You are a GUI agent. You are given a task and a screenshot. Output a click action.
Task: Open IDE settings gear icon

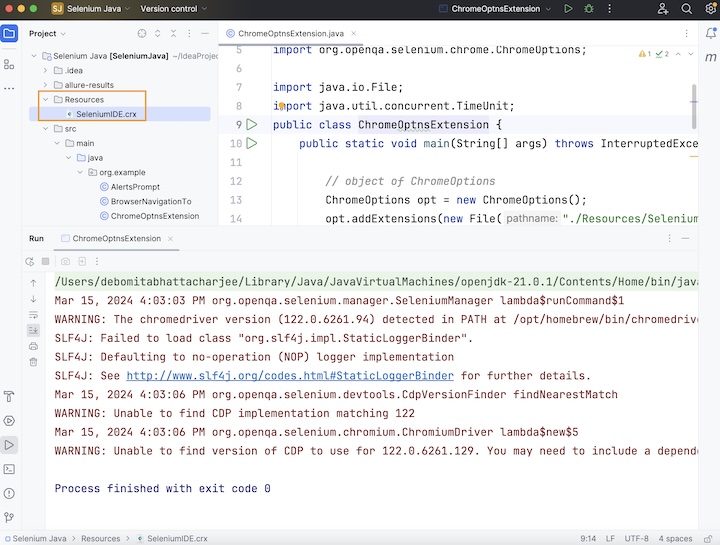coord(710,9)
